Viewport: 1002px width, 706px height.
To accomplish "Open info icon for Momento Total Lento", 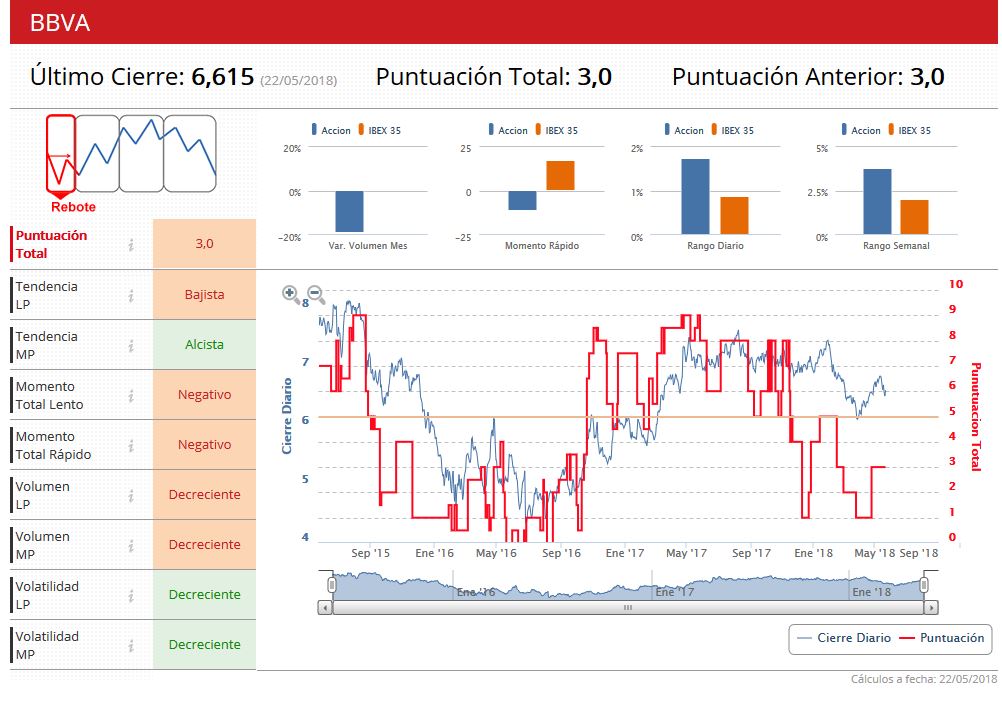I will point(131,395).
